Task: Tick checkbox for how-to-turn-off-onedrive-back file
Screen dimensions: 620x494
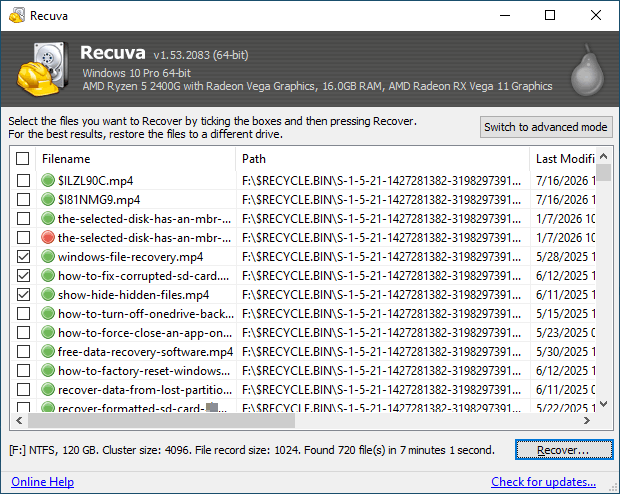Action: coord(23,313)
